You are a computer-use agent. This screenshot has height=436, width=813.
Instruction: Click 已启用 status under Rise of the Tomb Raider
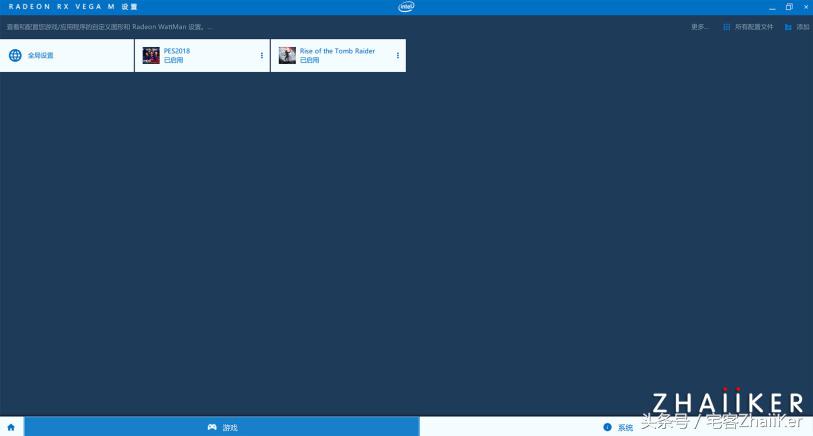(x=310, y=60)
